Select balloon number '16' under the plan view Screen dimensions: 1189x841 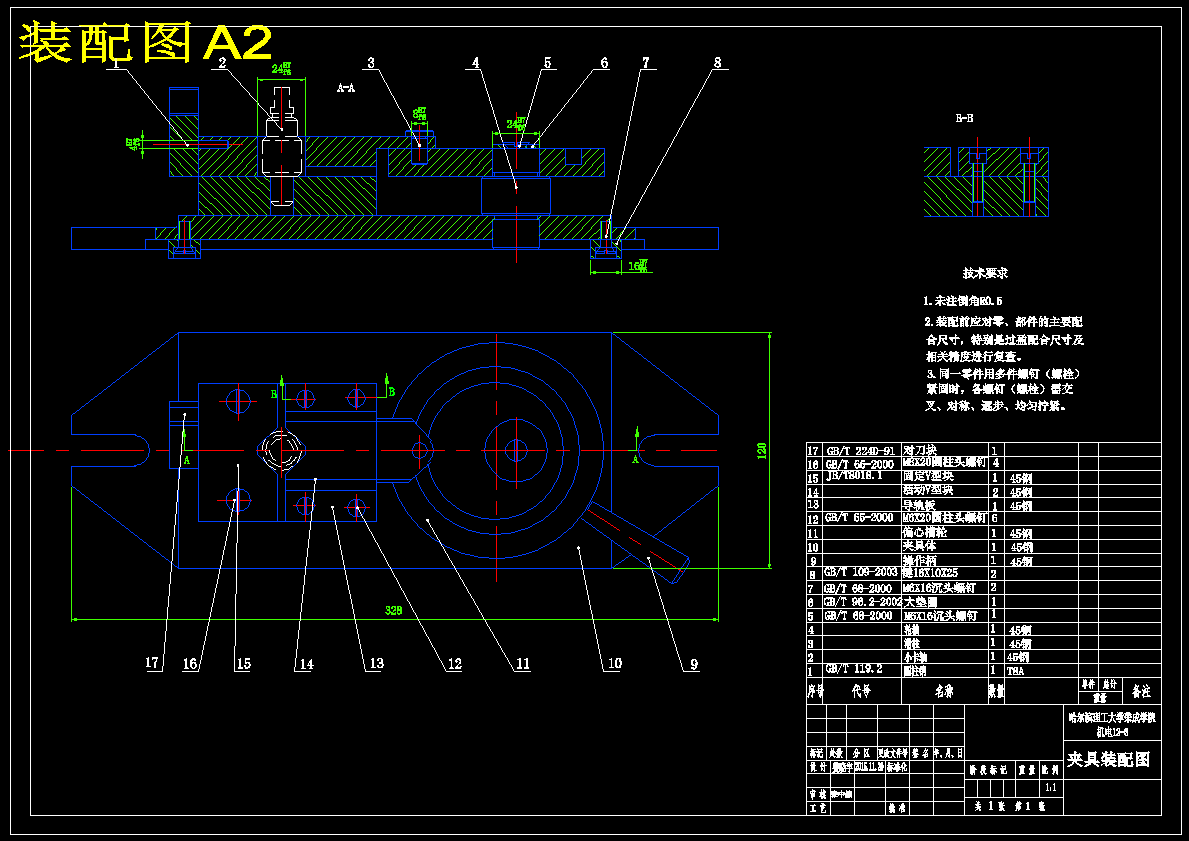[x=190, y=664]
